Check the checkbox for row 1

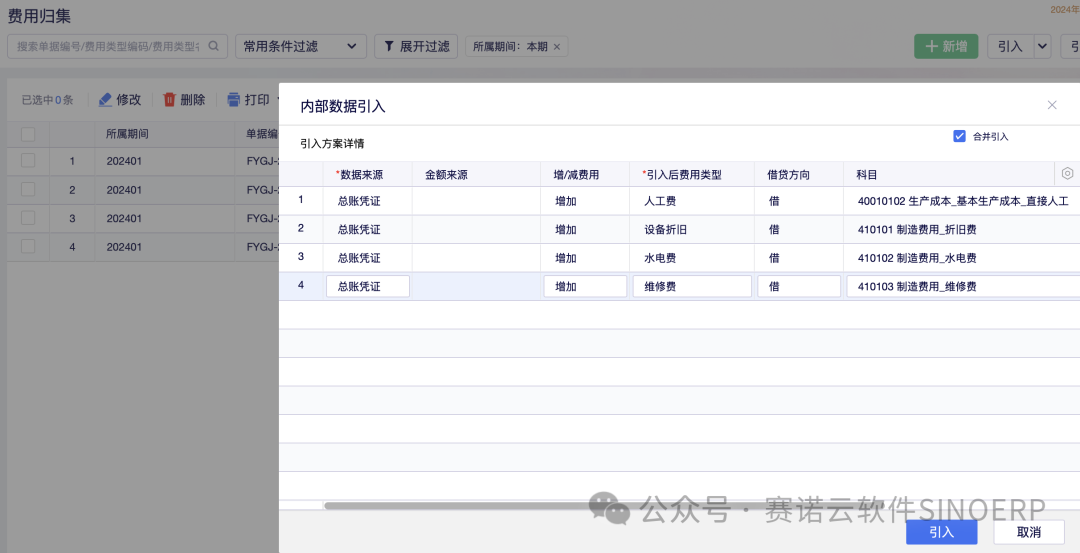pyautogui.click(x=28, y=161)
